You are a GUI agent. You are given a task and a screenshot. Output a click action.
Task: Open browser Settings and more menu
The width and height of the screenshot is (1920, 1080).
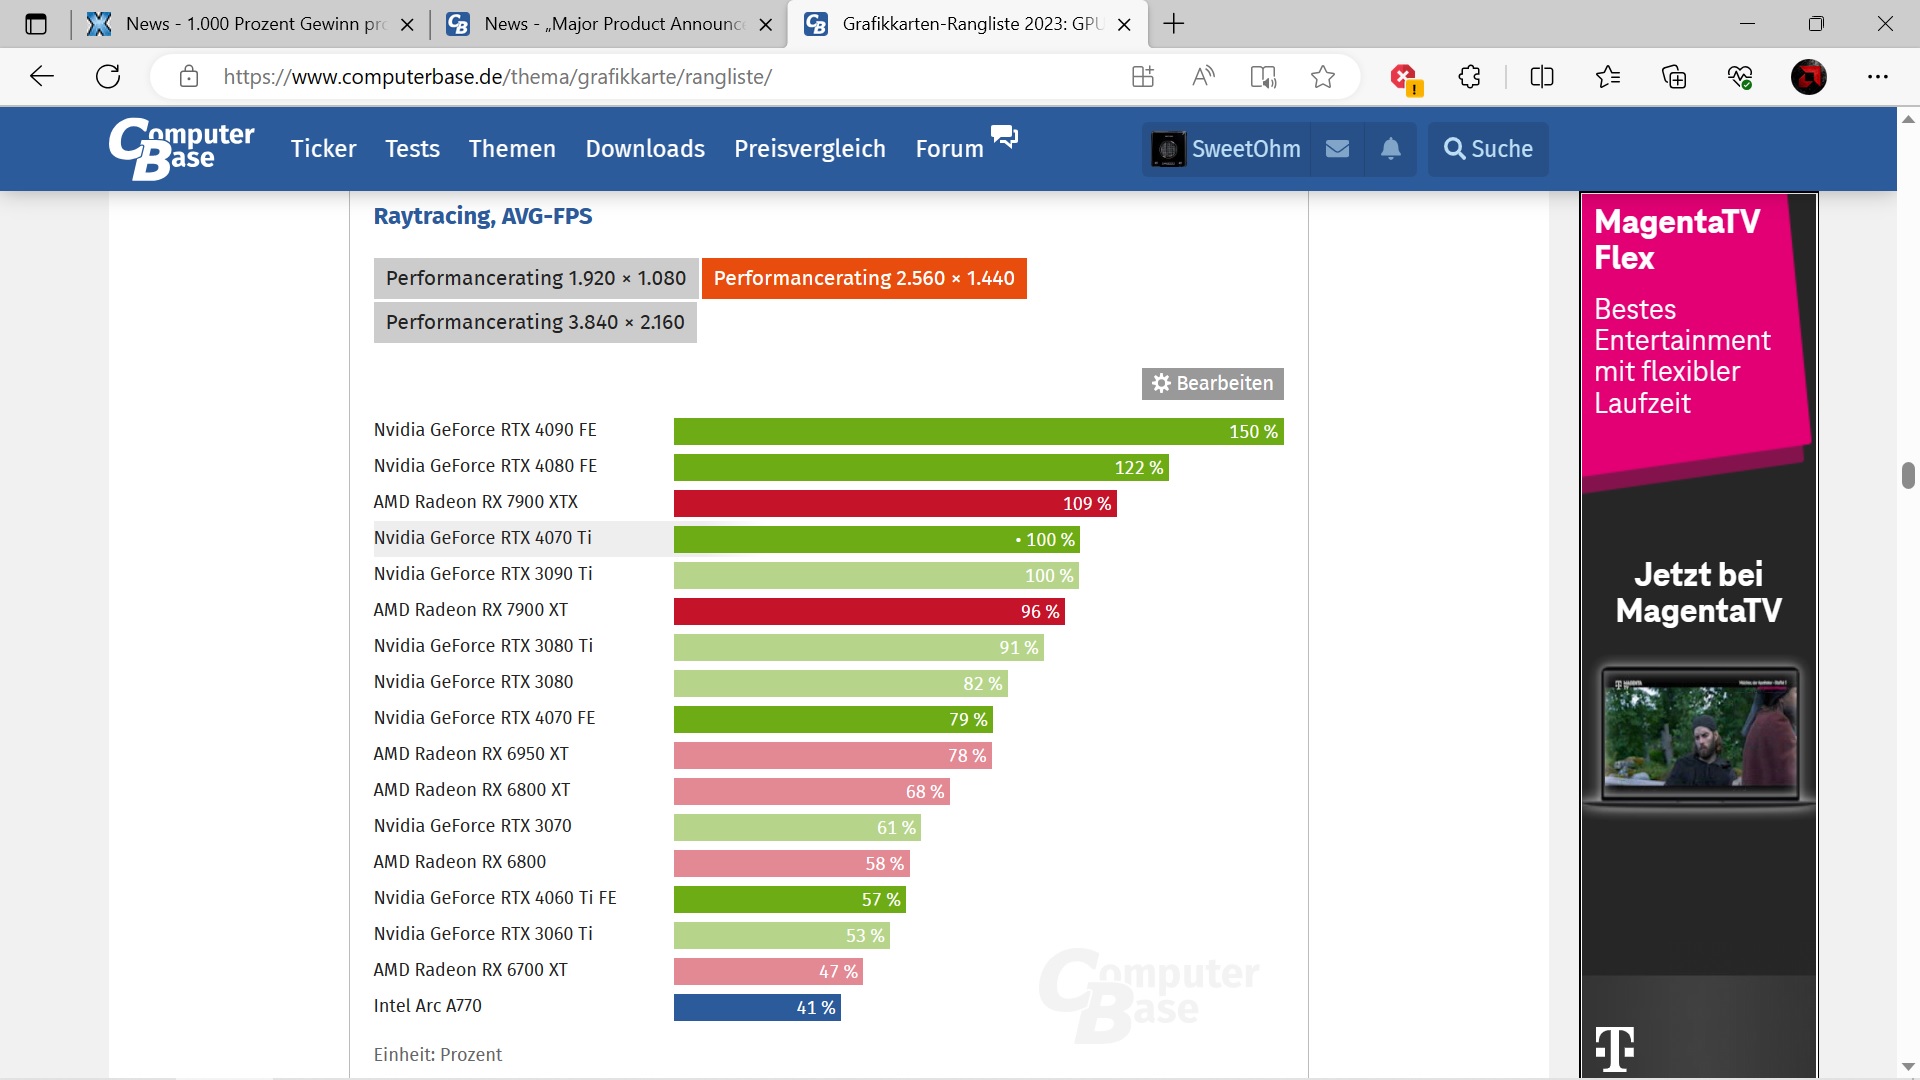(x=1877, y=77)
